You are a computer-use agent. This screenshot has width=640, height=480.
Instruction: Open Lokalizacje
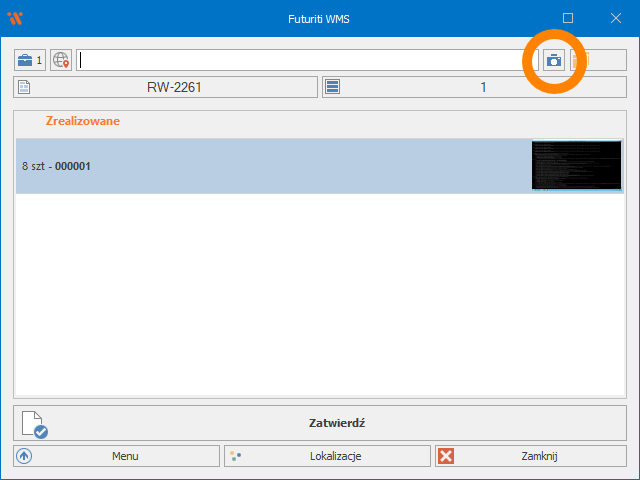click(x=326, y=456)
